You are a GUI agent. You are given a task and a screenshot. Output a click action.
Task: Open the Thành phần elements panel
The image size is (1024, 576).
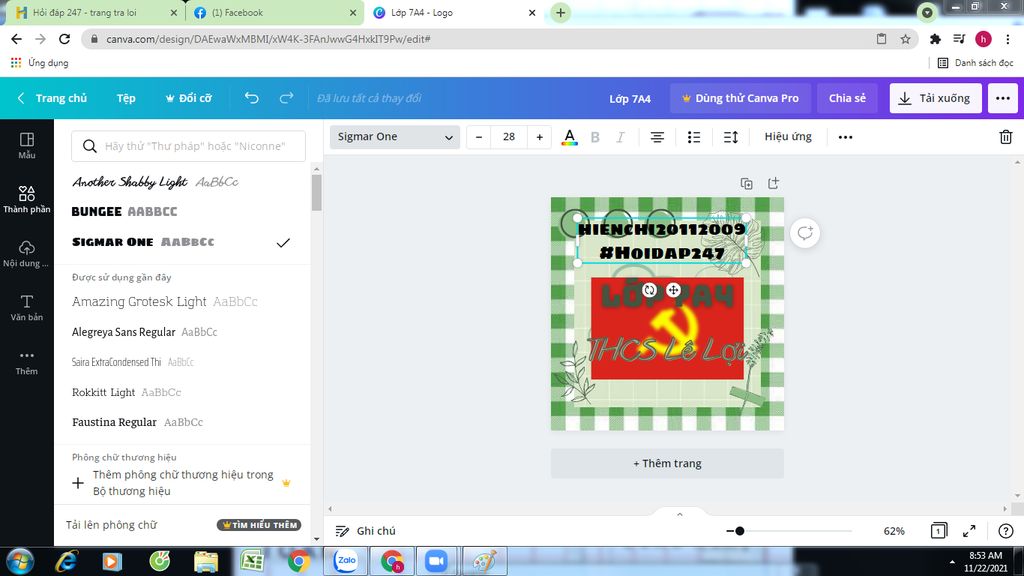(27, 199)
